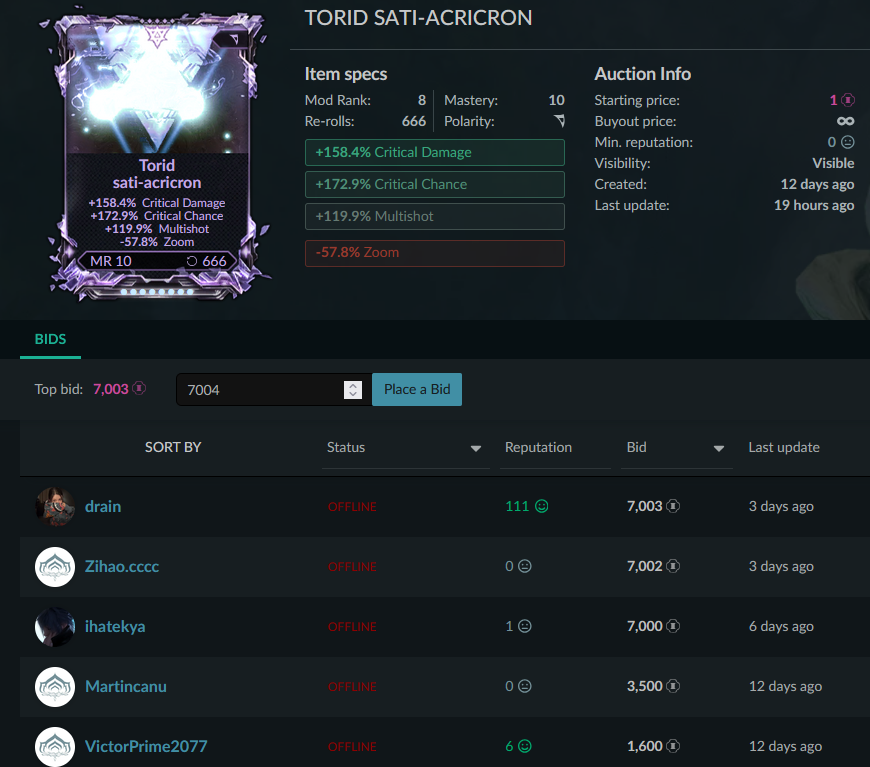The width and height of the screenshot is (870, 767).
Task: Select the +172.9% Critical Chance stat box
Action: click(x=434, y=185)
